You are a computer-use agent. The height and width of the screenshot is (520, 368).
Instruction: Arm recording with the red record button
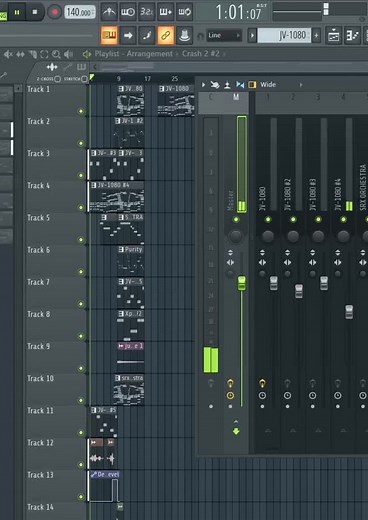[x=55, y=12]
